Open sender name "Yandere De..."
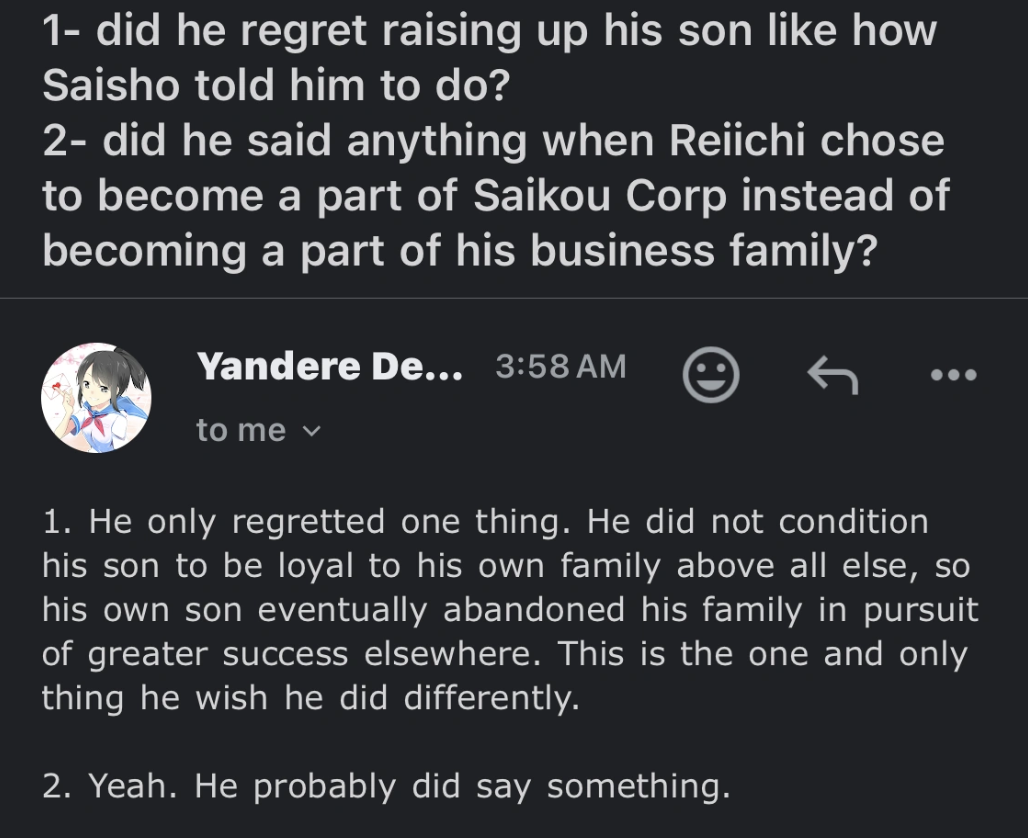 pyautogui.click(x=330, y=367)
